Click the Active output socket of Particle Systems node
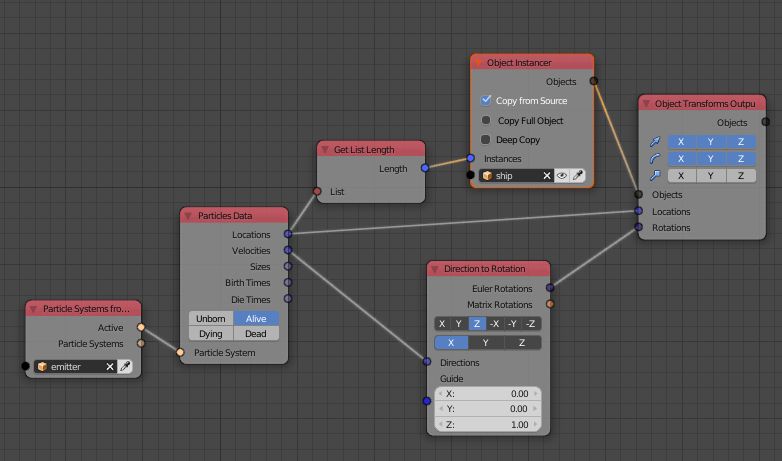782x461 pixels. (141, 327)
